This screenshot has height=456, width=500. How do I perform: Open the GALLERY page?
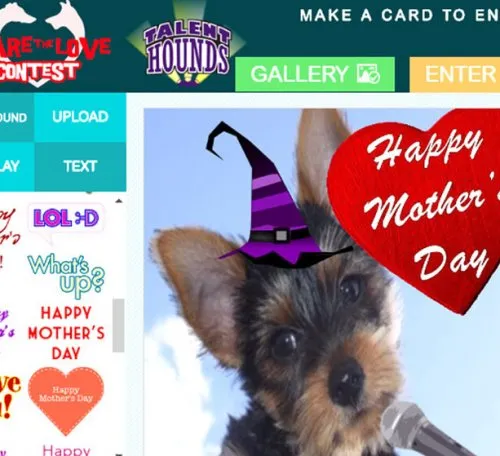click(315, 74)
